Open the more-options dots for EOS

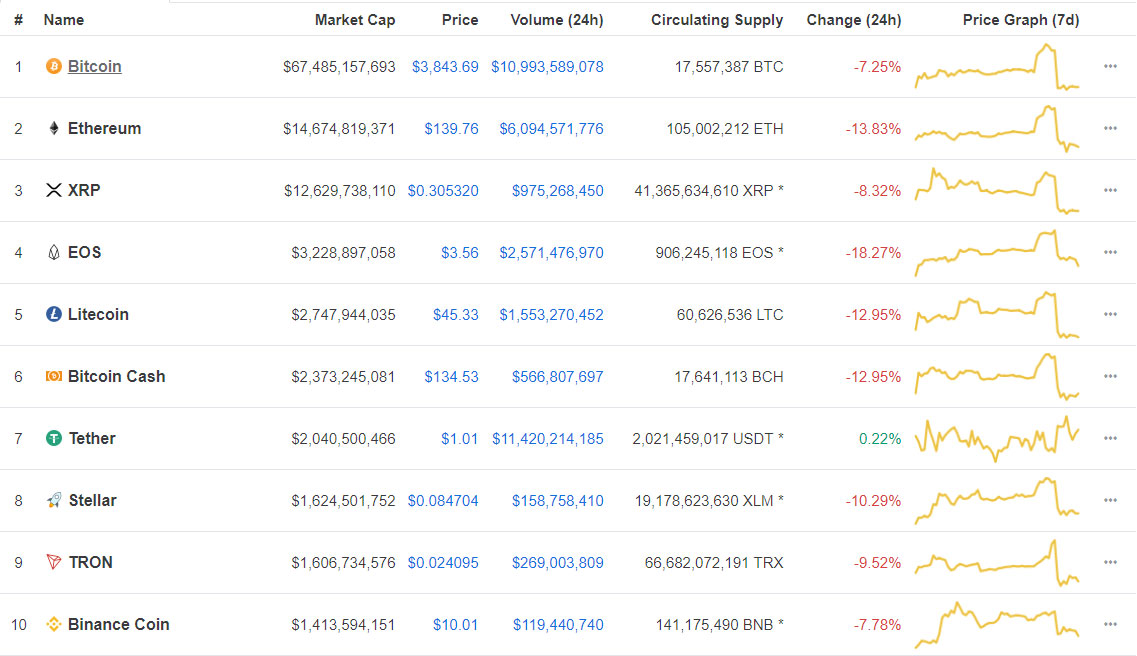click(1110, 252)
